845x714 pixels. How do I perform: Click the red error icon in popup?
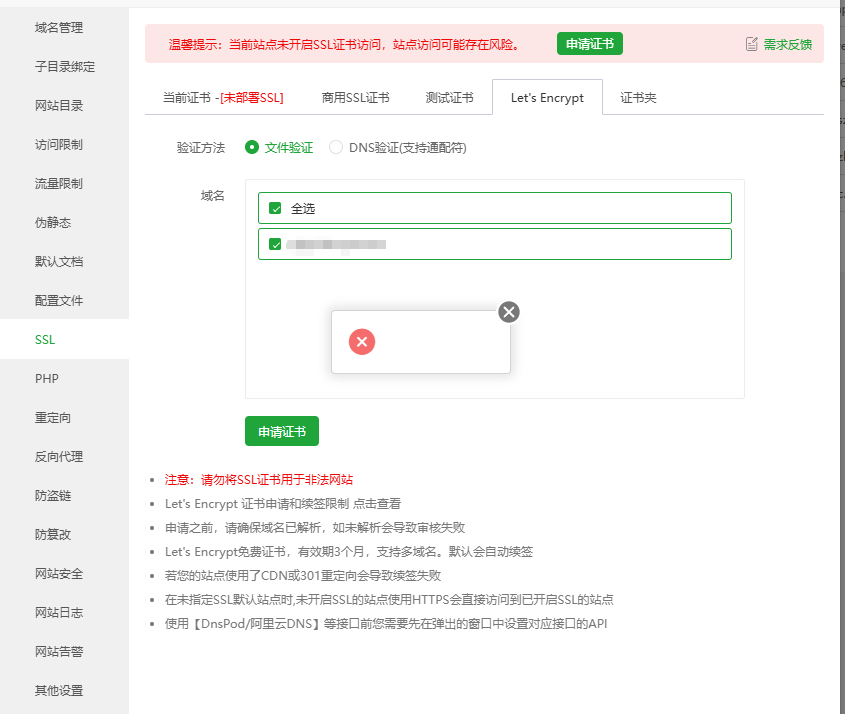pyautogui.click(x=362, y=342)
